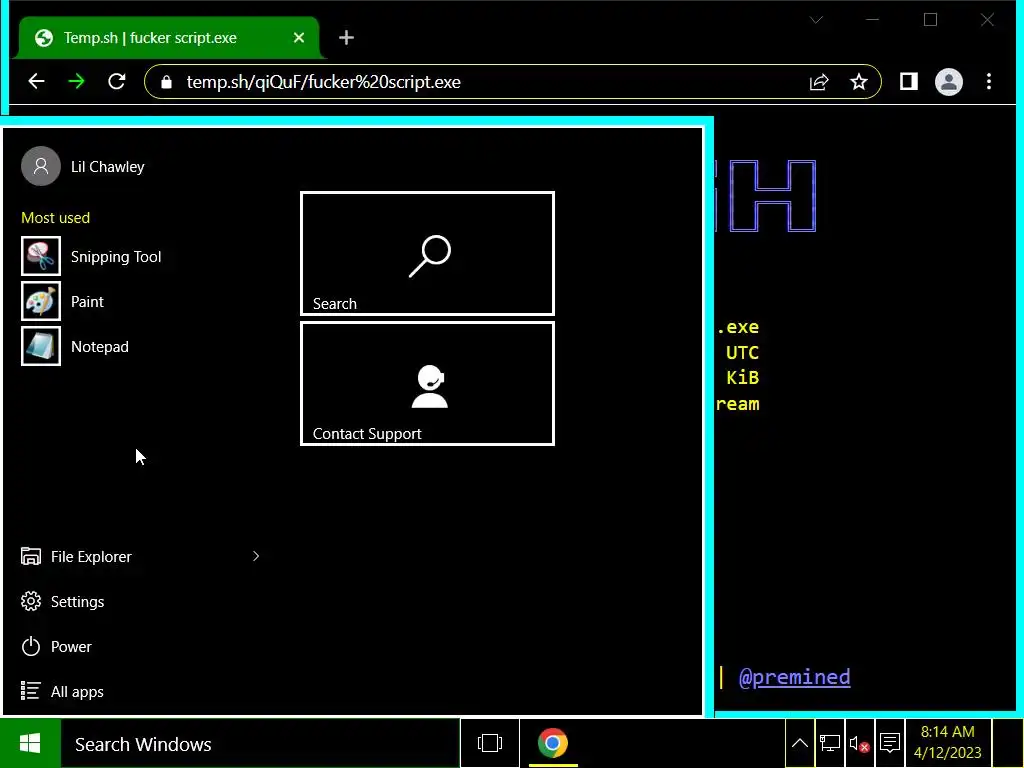Viewport: 1024px width, 768px height.
Task: Open Chrome three-dot menu
Action: coord(989,82)
